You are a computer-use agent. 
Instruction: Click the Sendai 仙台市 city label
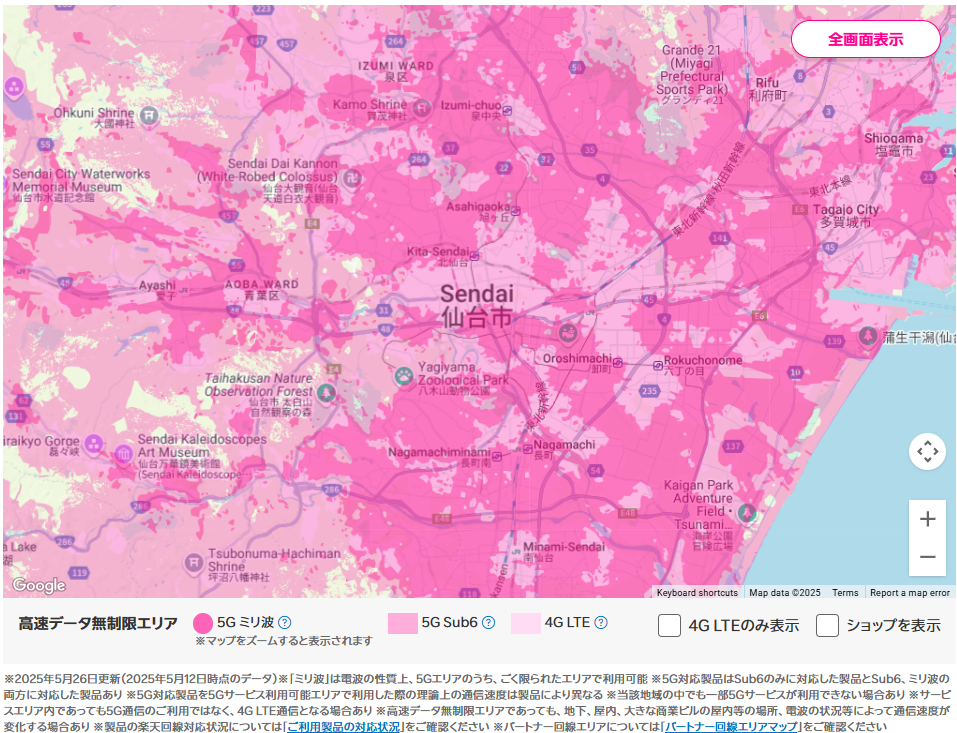tap(477, 305)
